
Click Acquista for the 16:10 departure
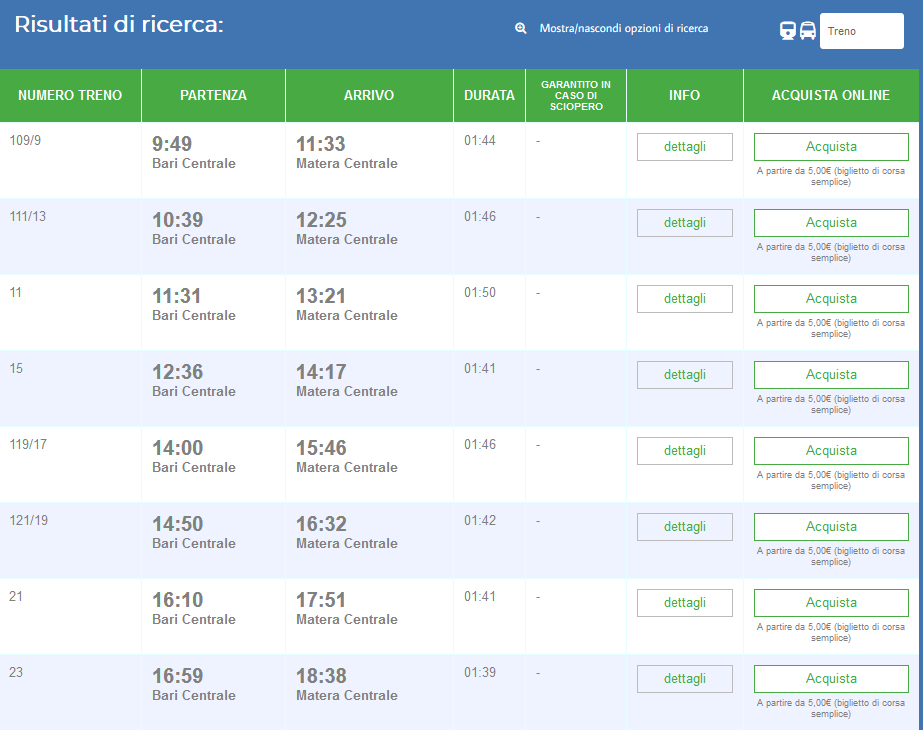[x=831, y=602]
